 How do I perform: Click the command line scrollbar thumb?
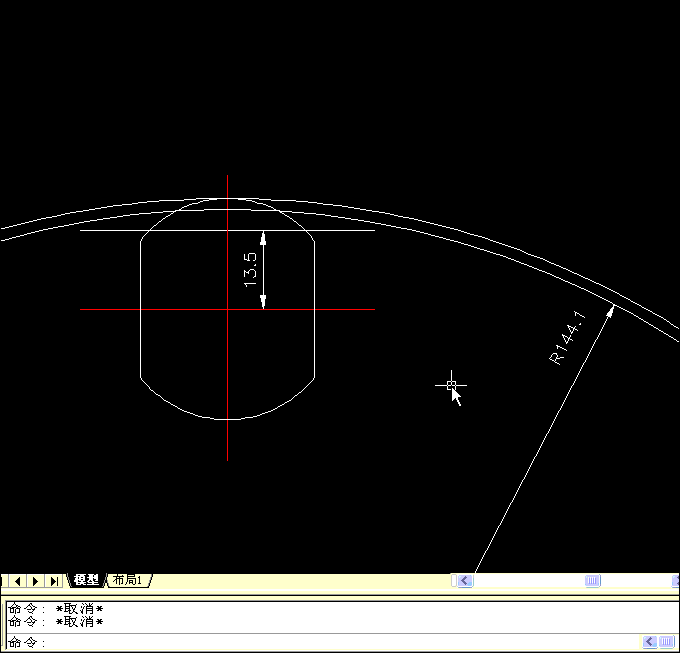pos(666,641)
